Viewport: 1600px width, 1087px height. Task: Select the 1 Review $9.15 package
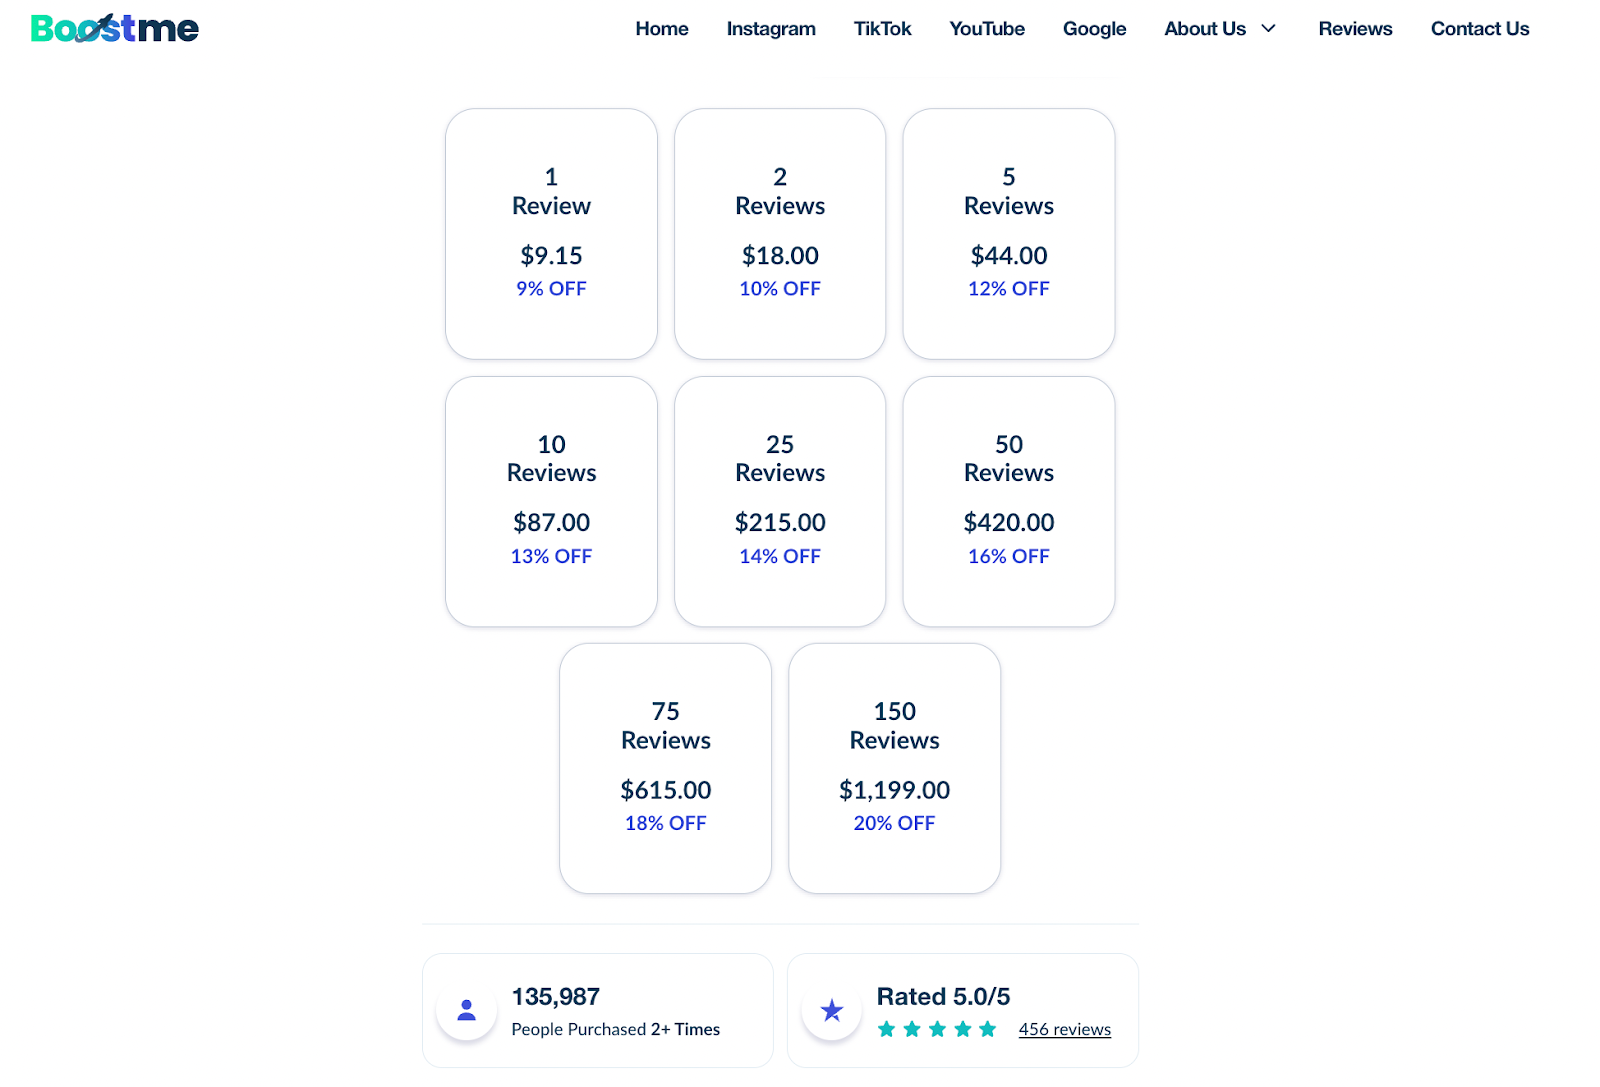pyautogui.click(x=551, y=234)
